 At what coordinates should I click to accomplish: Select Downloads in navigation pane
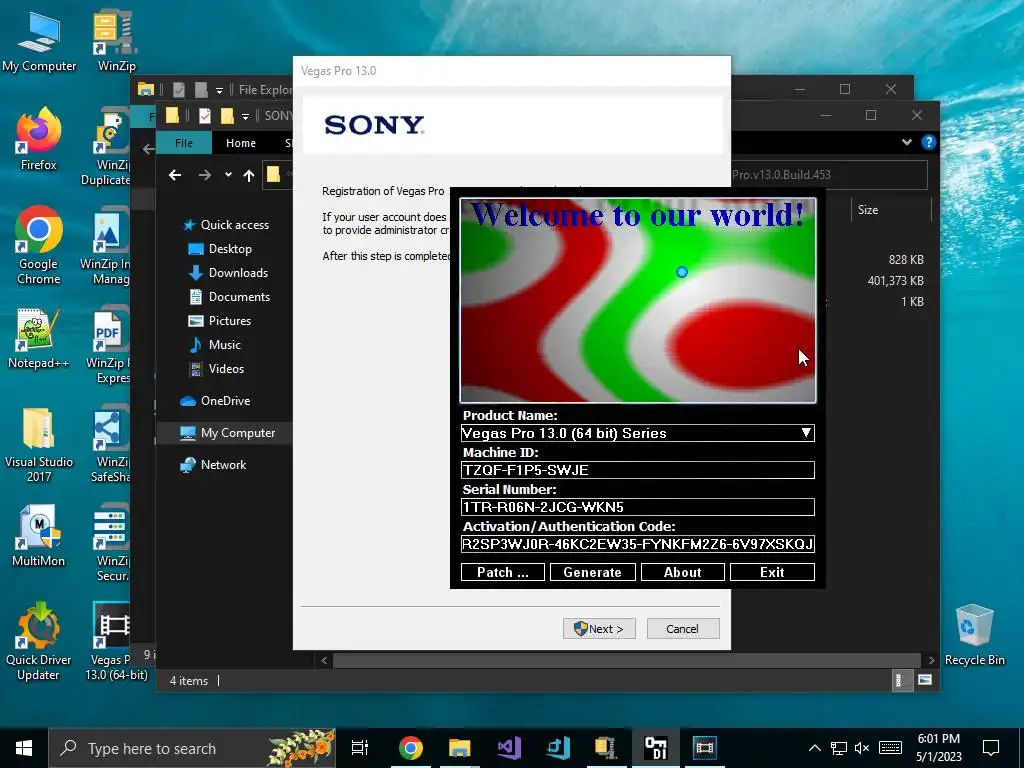pyautogui.click(x=238, y=272)
